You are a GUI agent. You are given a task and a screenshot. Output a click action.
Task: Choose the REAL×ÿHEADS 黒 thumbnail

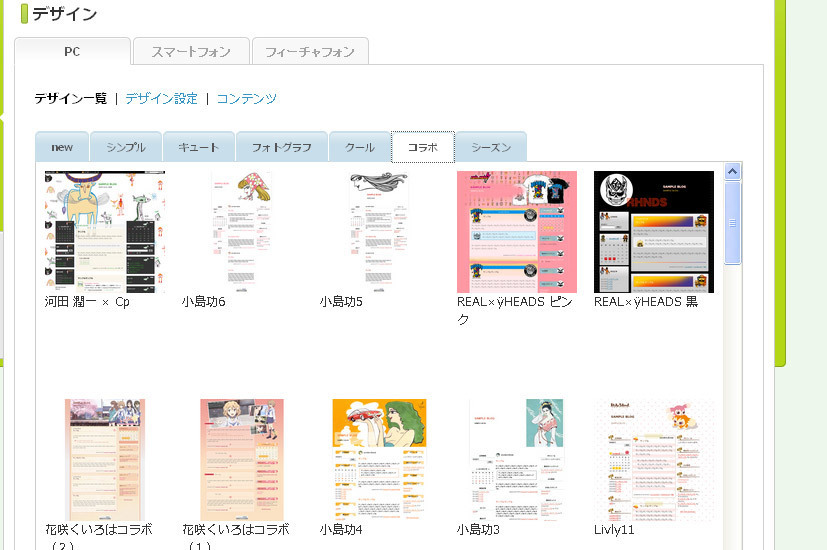pos(654,231)
